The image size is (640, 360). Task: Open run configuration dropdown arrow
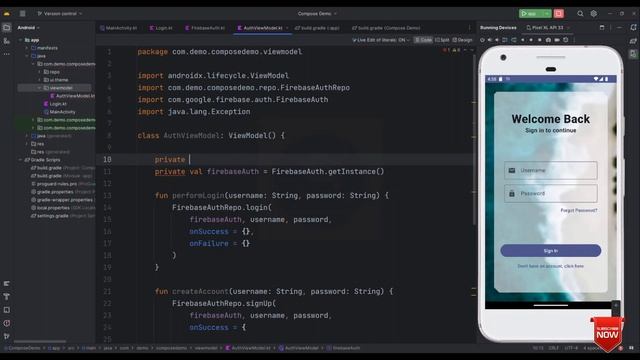click(x=547, y=13)
